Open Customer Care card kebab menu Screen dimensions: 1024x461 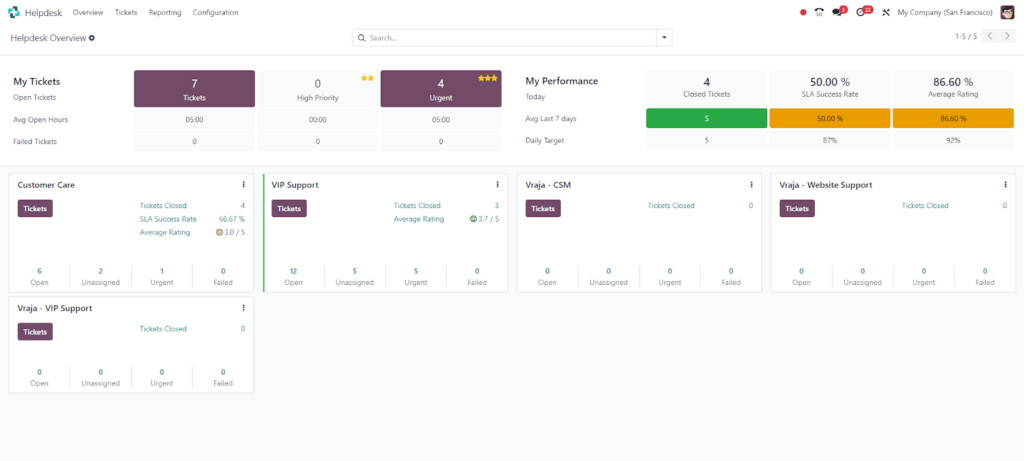243,184
